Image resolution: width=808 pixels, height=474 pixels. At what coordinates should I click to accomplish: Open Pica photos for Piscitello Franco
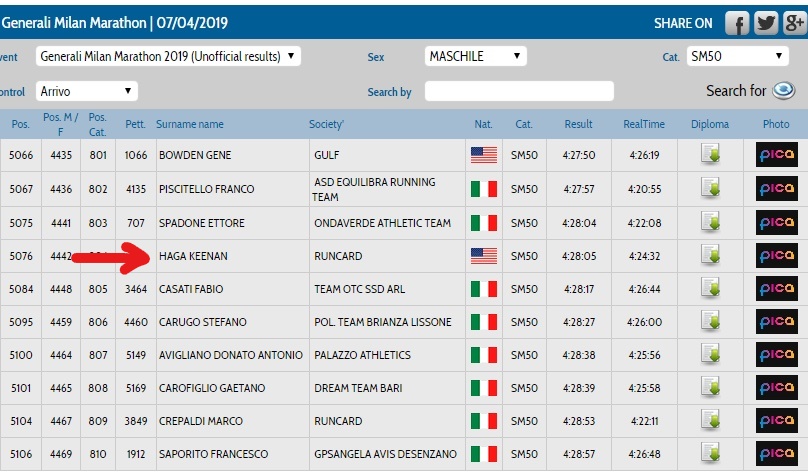tap(777, 189)
